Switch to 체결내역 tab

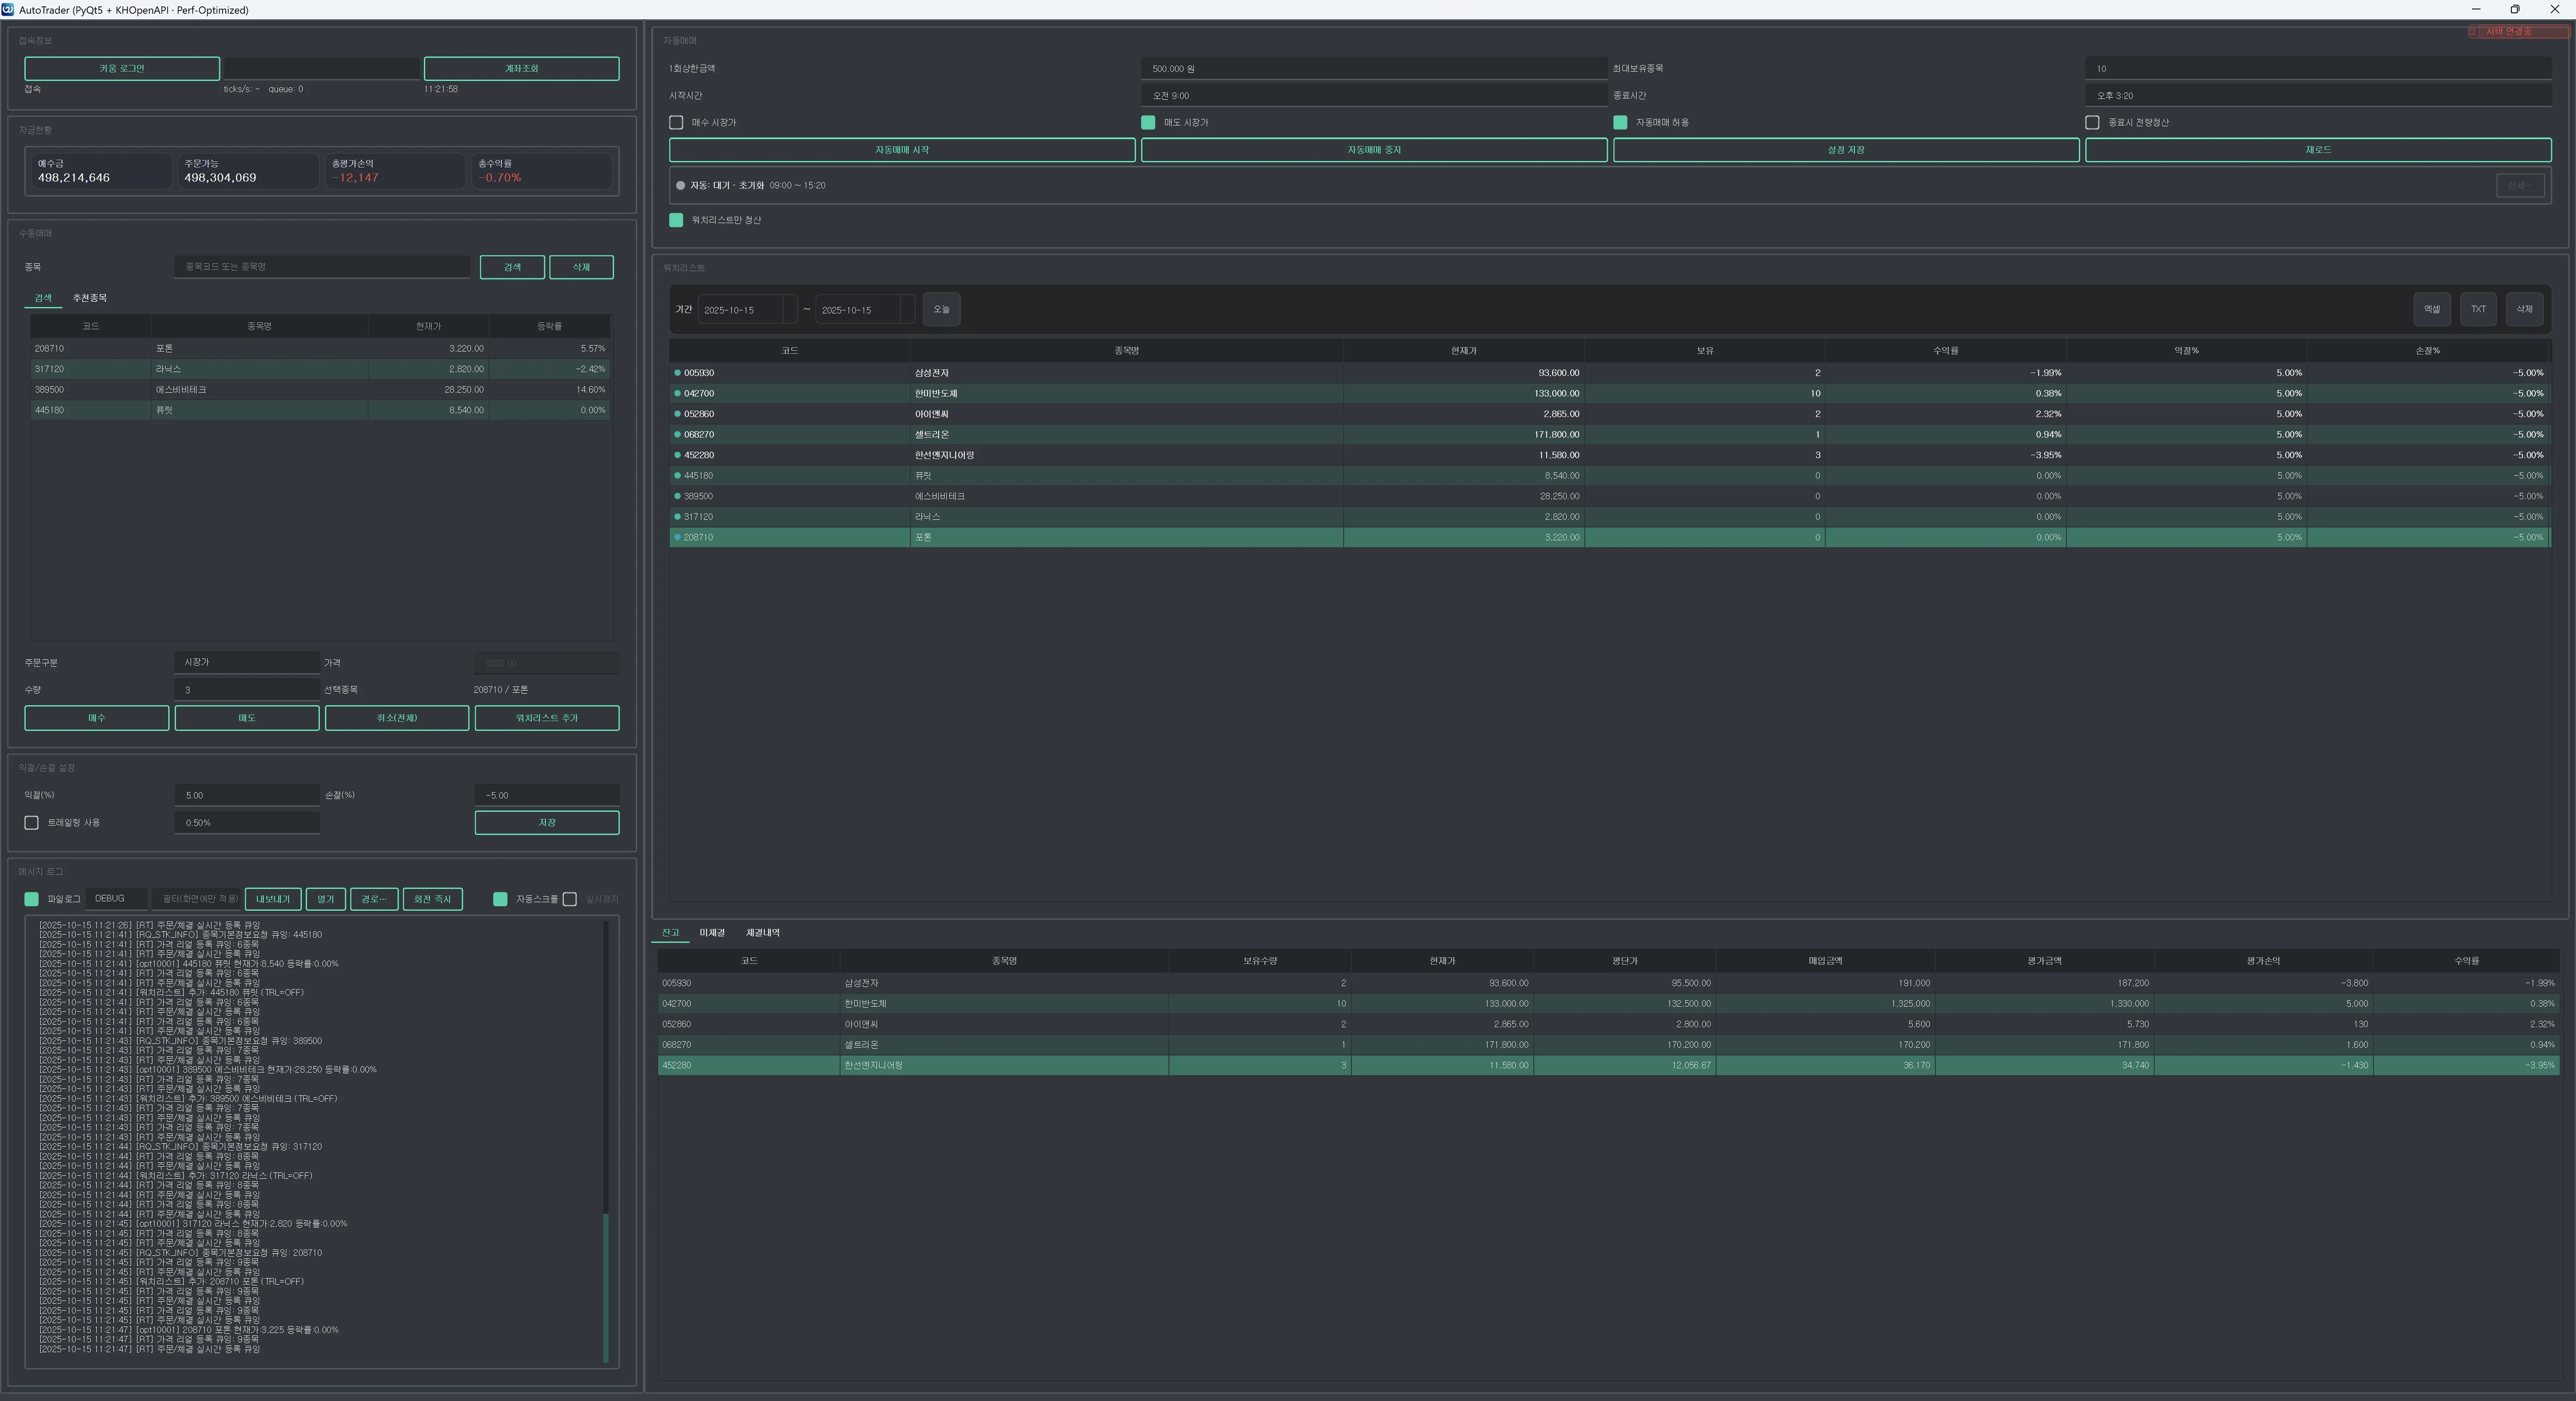pos(762,933)
